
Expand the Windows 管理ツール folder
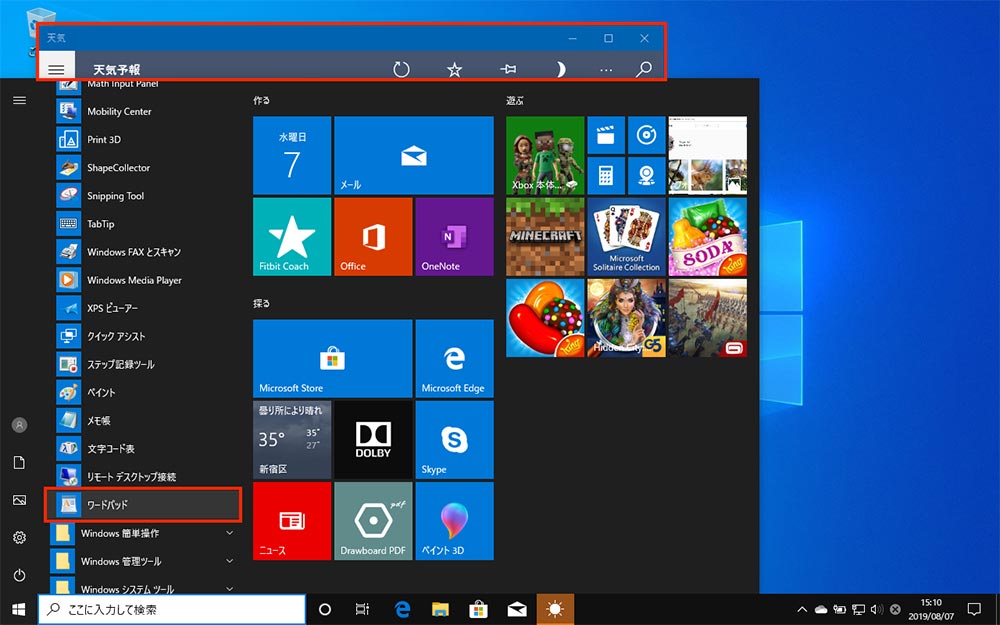click(x=145, y=561)
